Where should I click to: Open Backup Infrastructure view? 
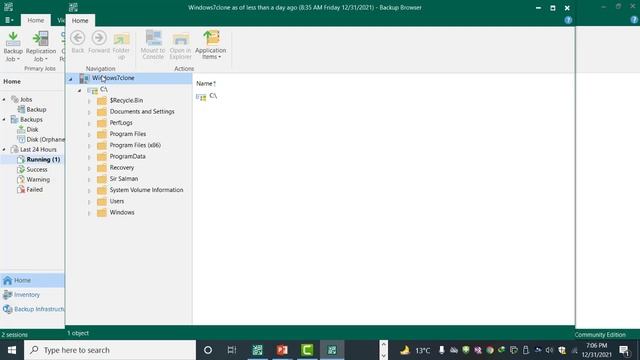click(x=32, y=309)
